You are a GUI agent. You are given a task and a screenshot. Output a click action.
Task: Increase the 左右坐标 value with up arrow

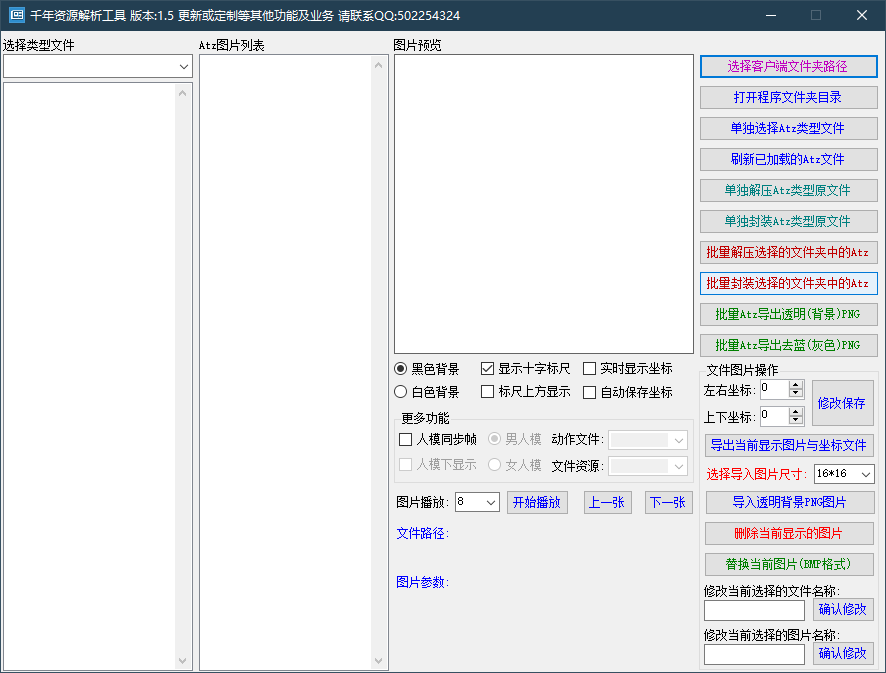(796, 384)
